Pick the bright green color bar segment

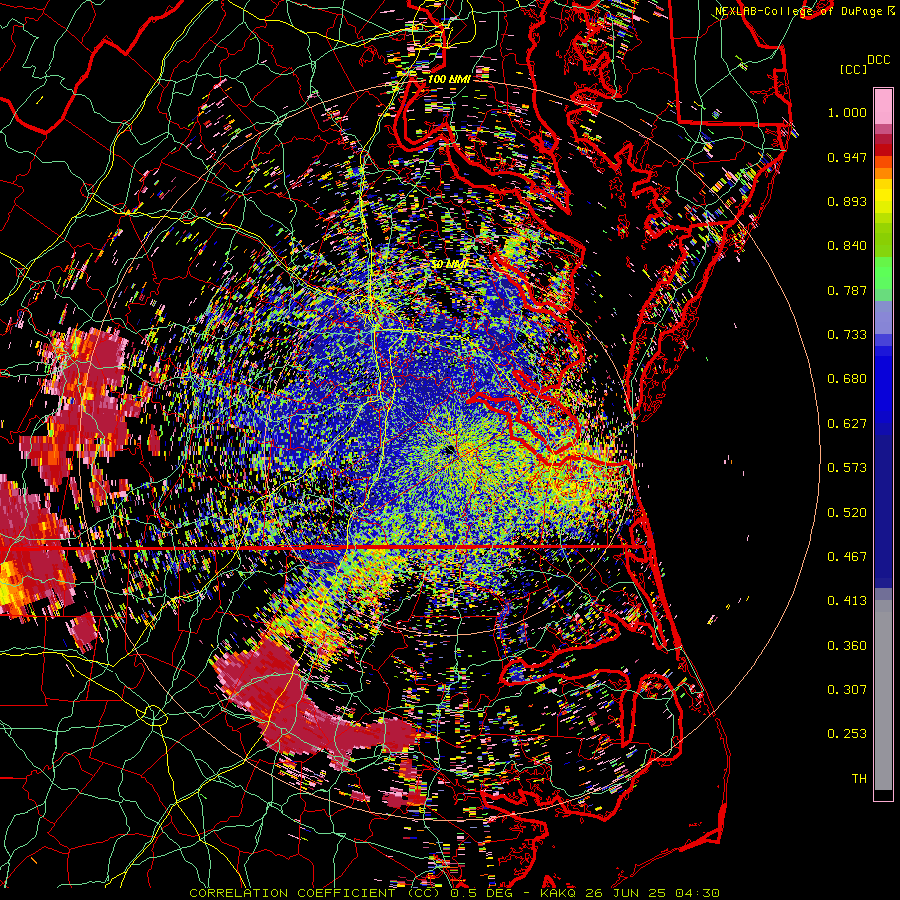(883, 273)
